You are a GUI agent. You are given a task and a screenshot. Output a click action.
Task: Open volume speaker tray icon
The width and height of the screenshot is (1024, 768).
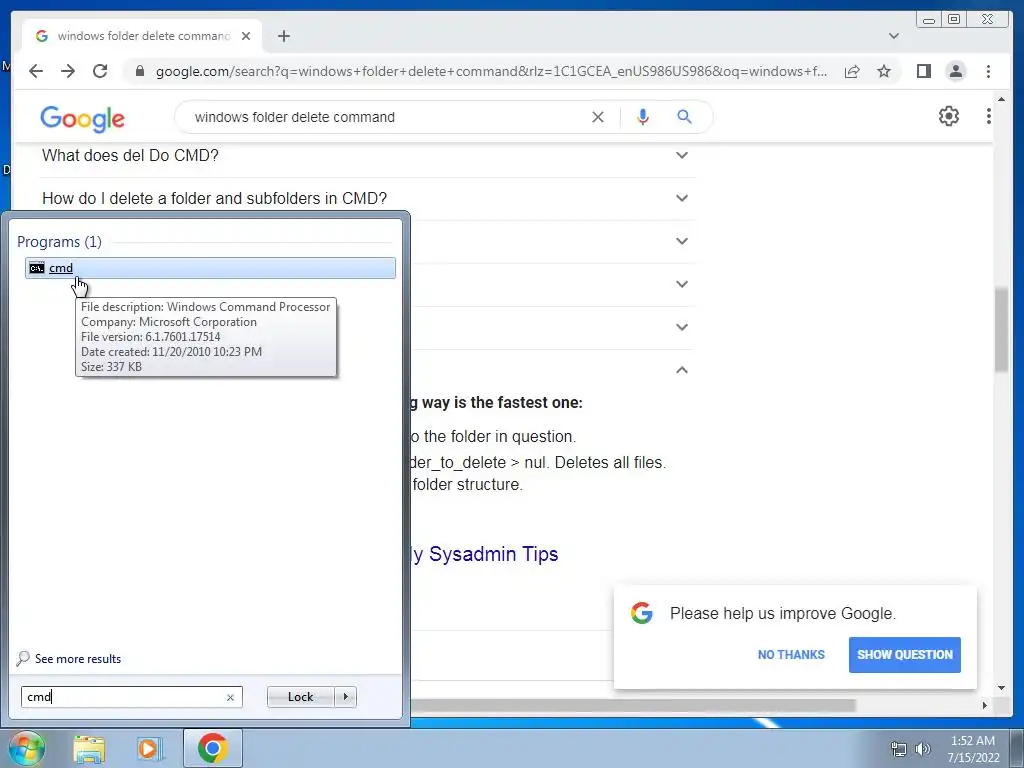[x=922, y=749]
